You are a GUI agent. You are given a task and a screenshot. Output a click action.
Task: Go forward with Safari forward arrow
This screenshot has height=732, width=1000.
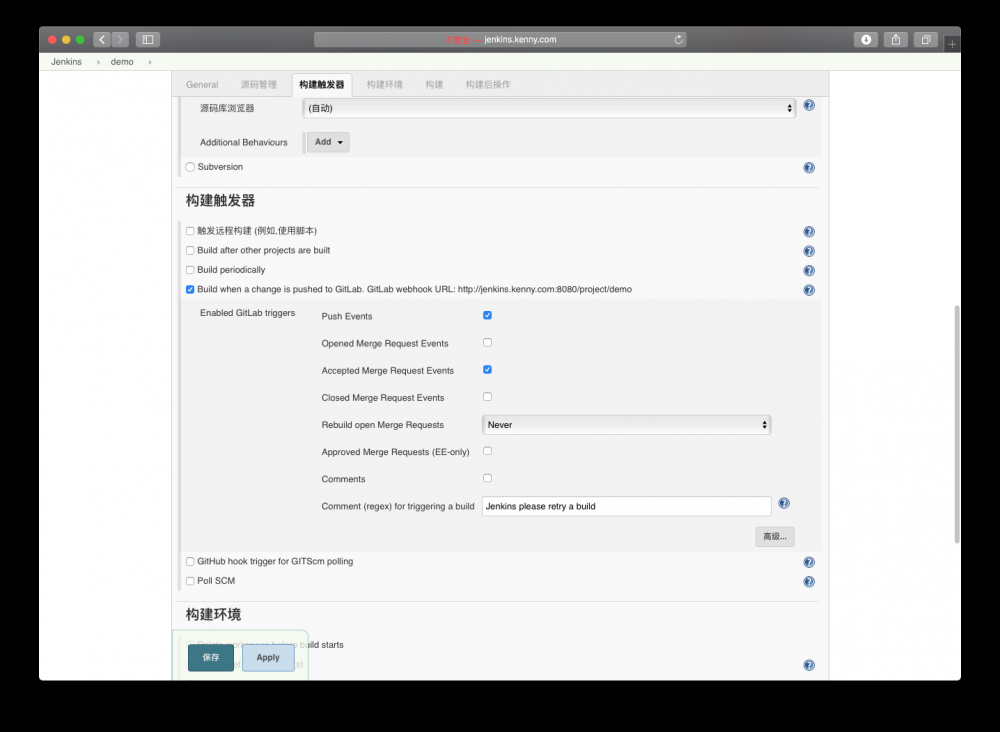[120, 40]
